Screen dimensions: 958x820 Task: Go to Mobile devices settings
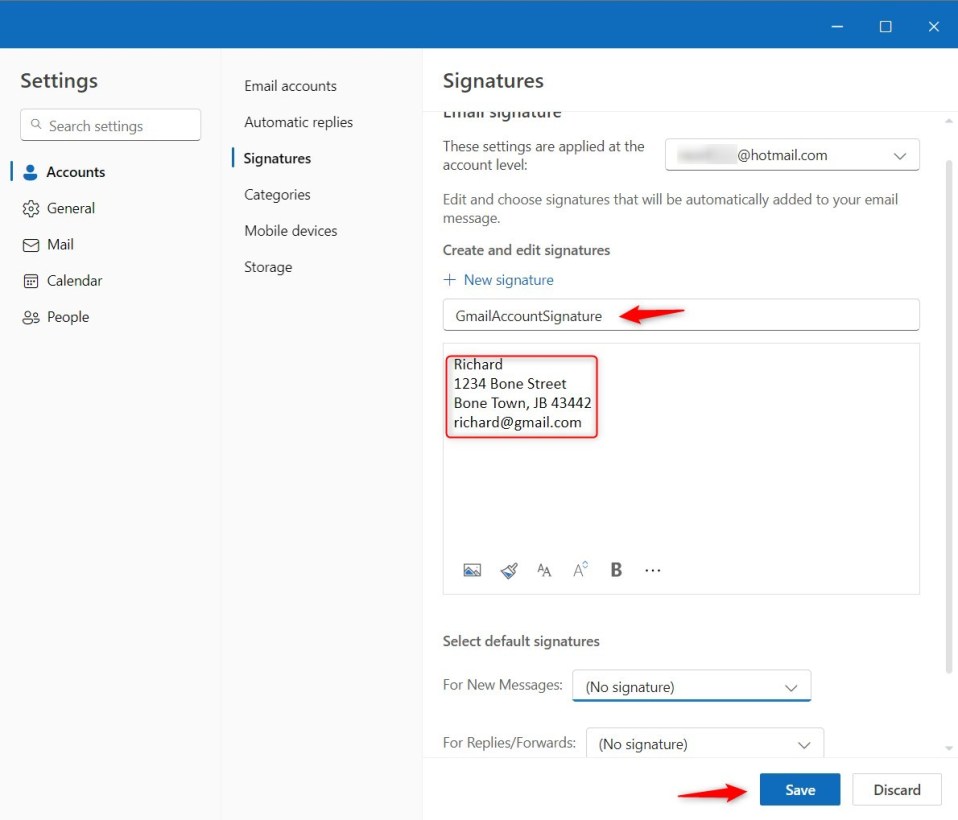290,230
